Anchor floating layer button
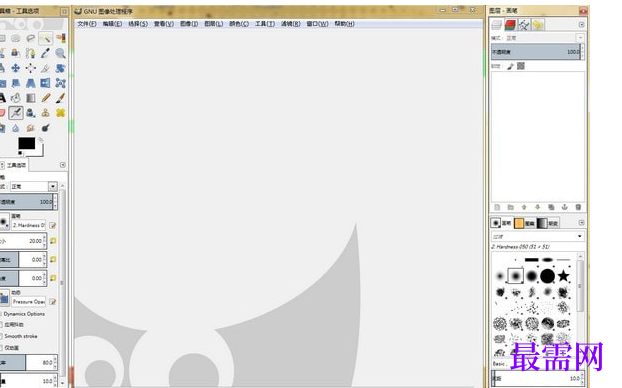 564,207
